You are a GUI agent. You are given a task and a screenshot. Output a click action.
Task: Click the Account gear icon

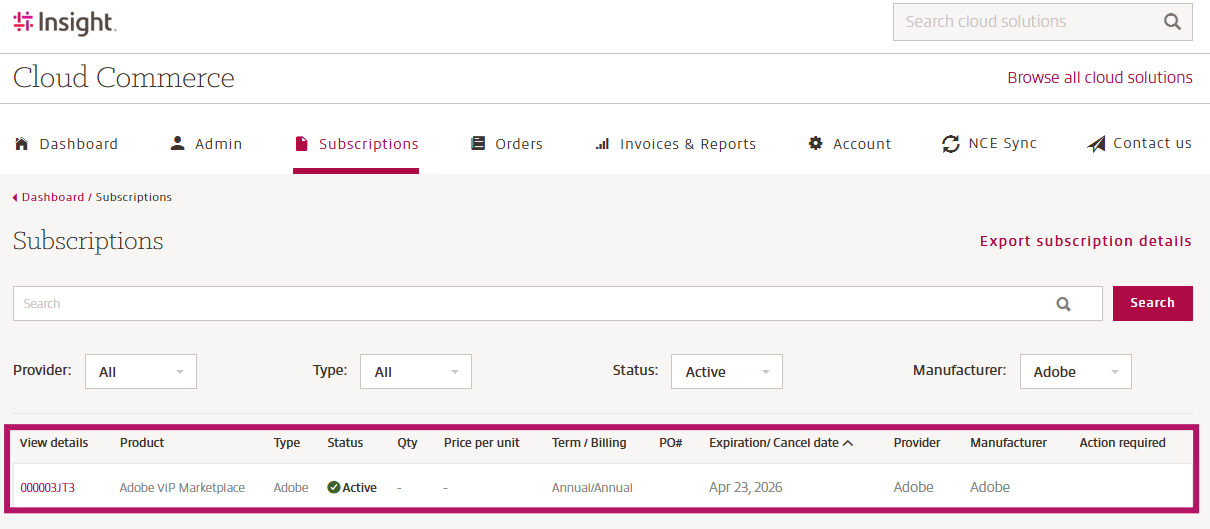click(x=816, y=143)
